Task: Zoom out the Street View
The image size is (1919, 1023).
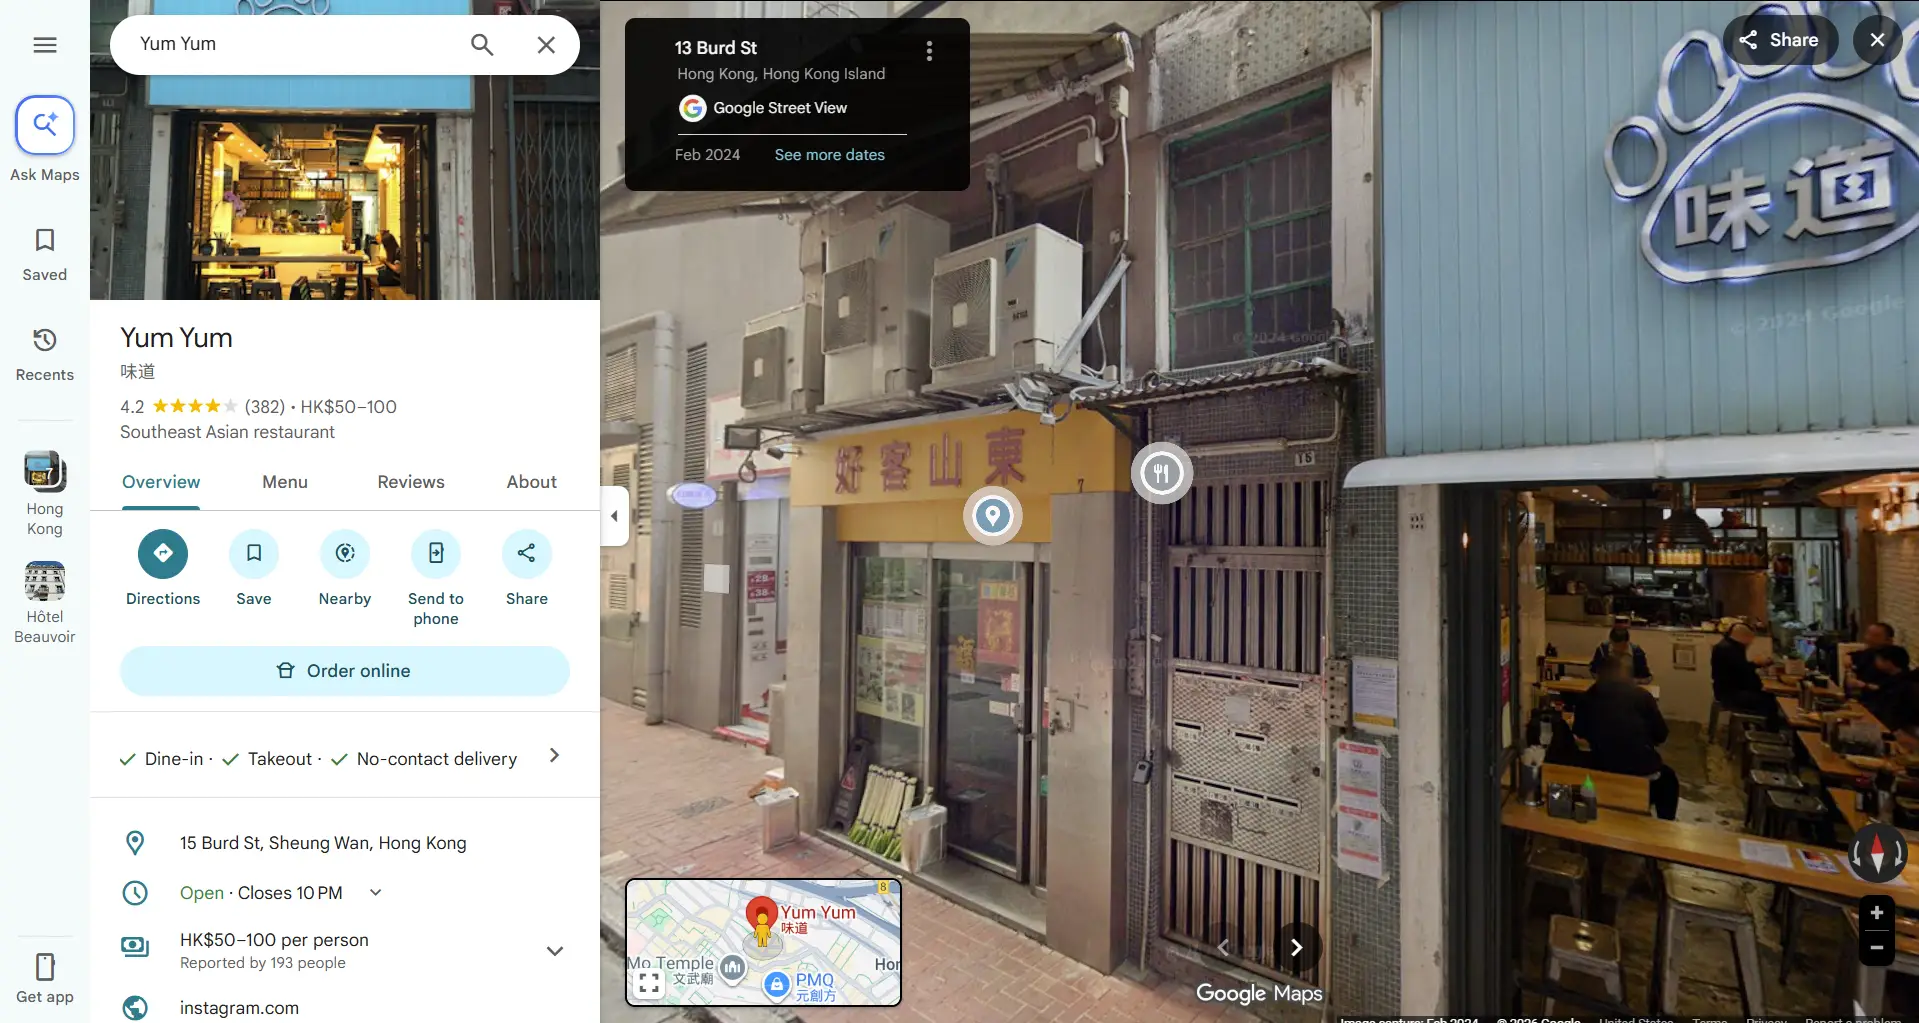Action: click(1877, 948)
